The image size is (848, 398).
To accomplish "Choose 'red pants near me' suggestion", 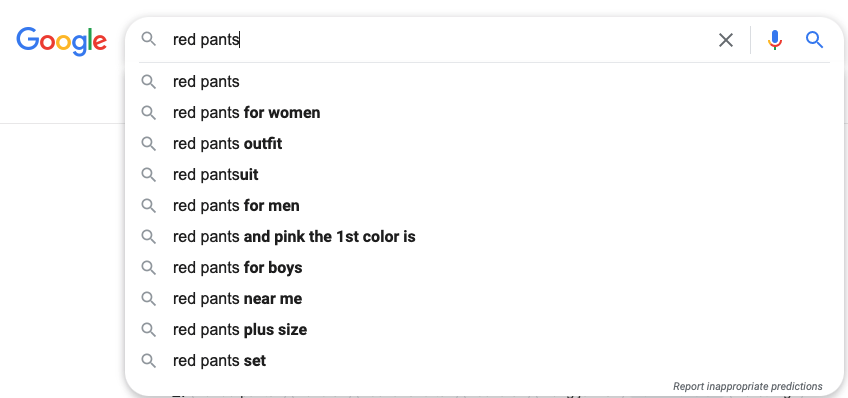I will click(485, 298).
